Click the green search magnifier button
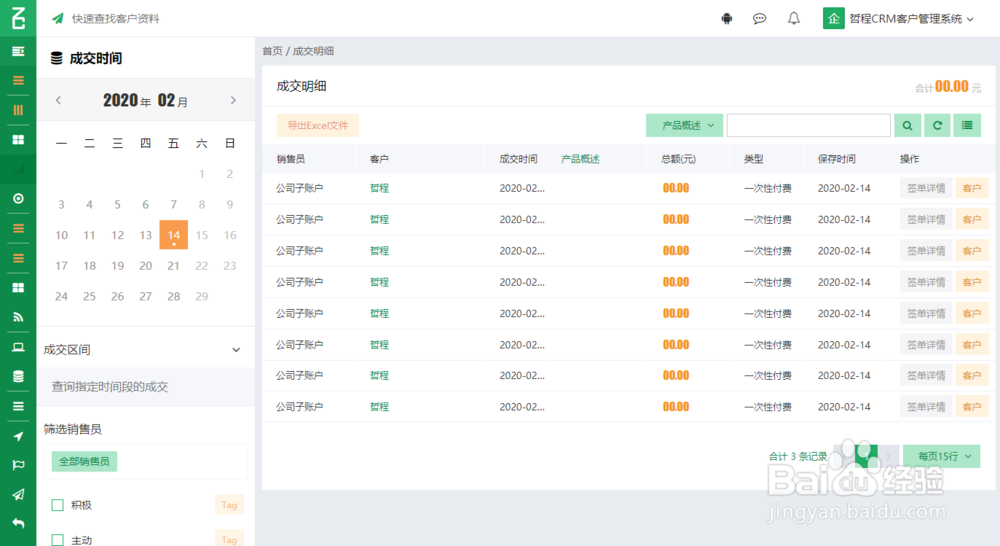 point(907,126)
